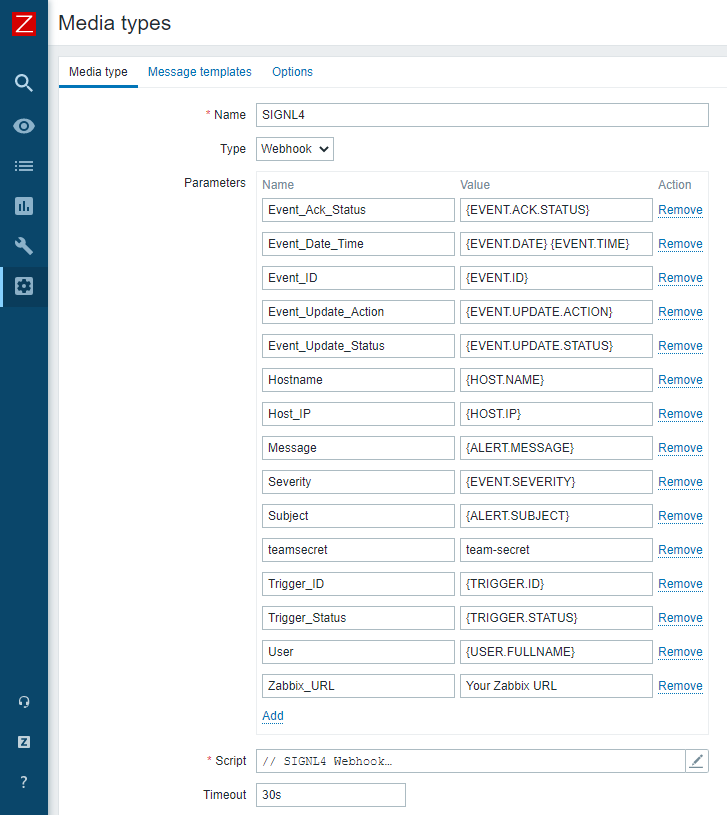Edit the {HOST.NAME} value field
Viewport: 727px width, 815px height.
556,380
